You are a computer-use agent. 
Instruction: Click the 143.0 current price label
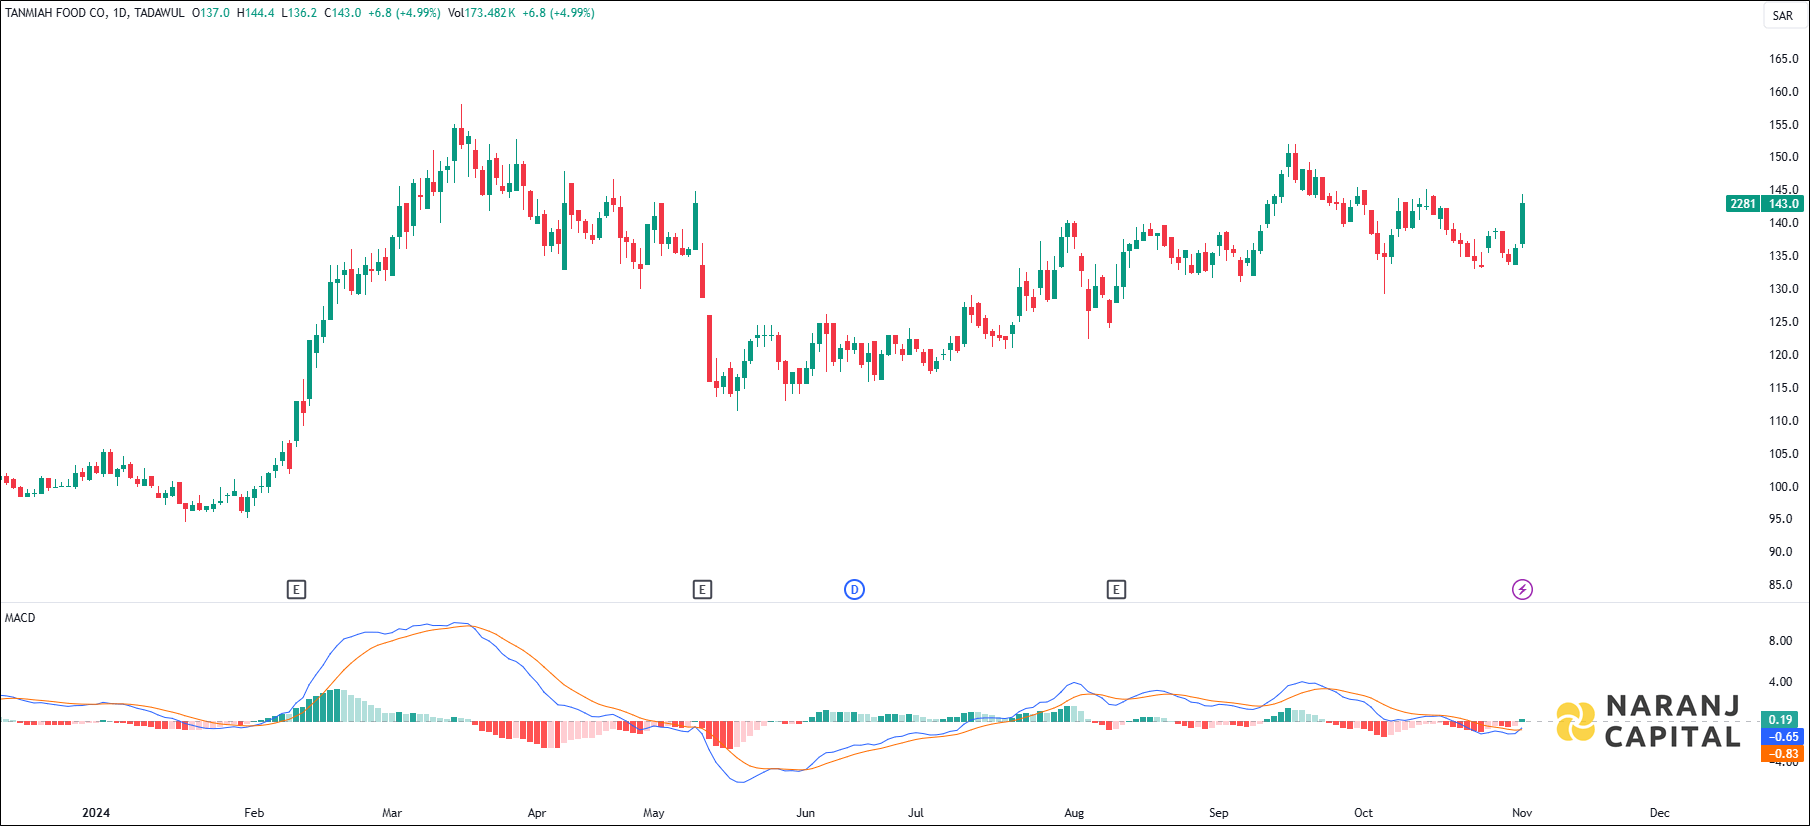click(1784, 203)
